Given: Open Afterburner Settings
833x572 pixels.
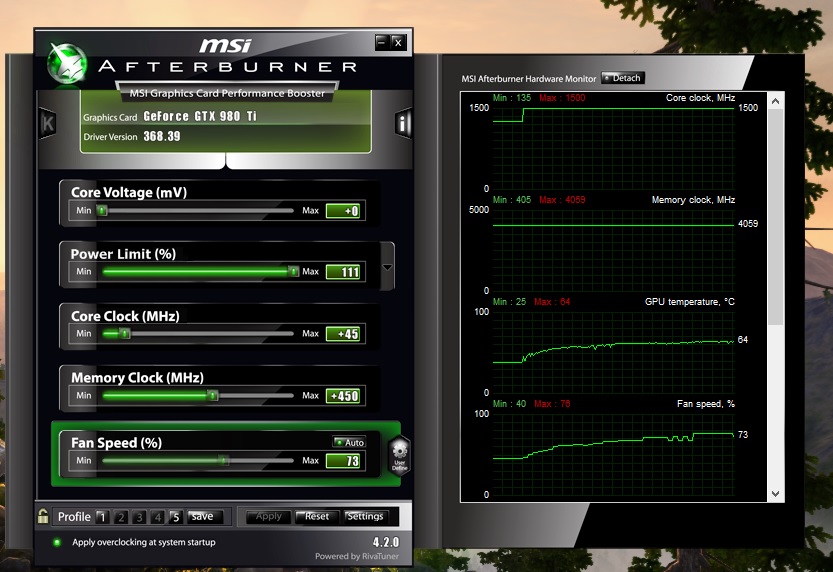Looking at the screenshot, I should (365, 516).
